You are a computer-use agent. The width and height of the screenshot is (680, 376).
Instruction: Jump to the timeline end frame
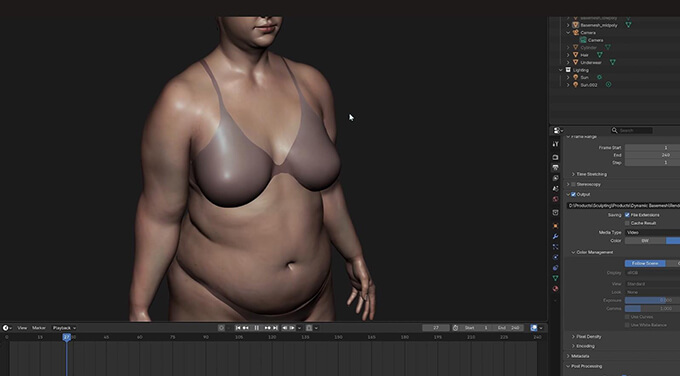[275, 328]
